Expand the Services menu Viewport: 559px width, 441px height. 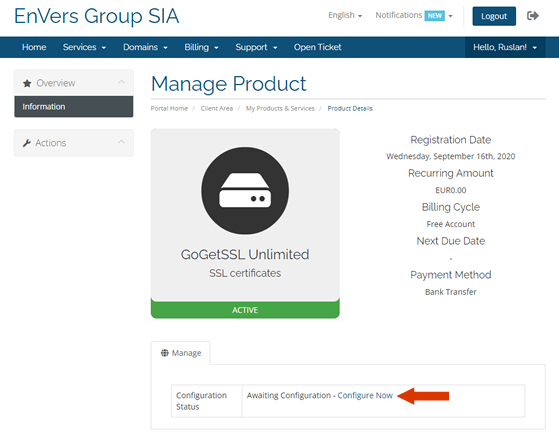84,47
